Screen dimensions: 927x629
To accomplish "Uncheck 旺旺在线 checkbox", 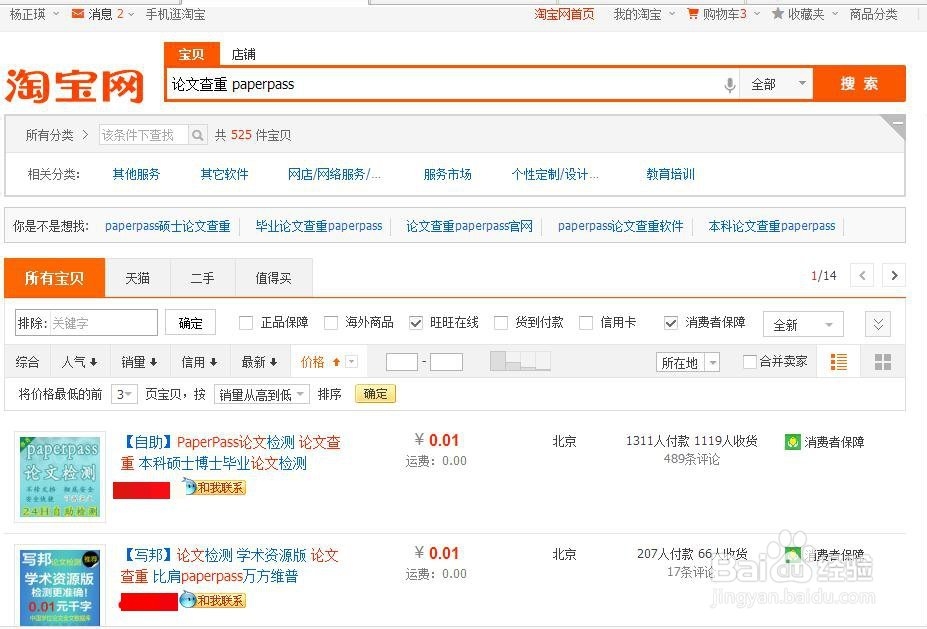I will tap(416, 323).
